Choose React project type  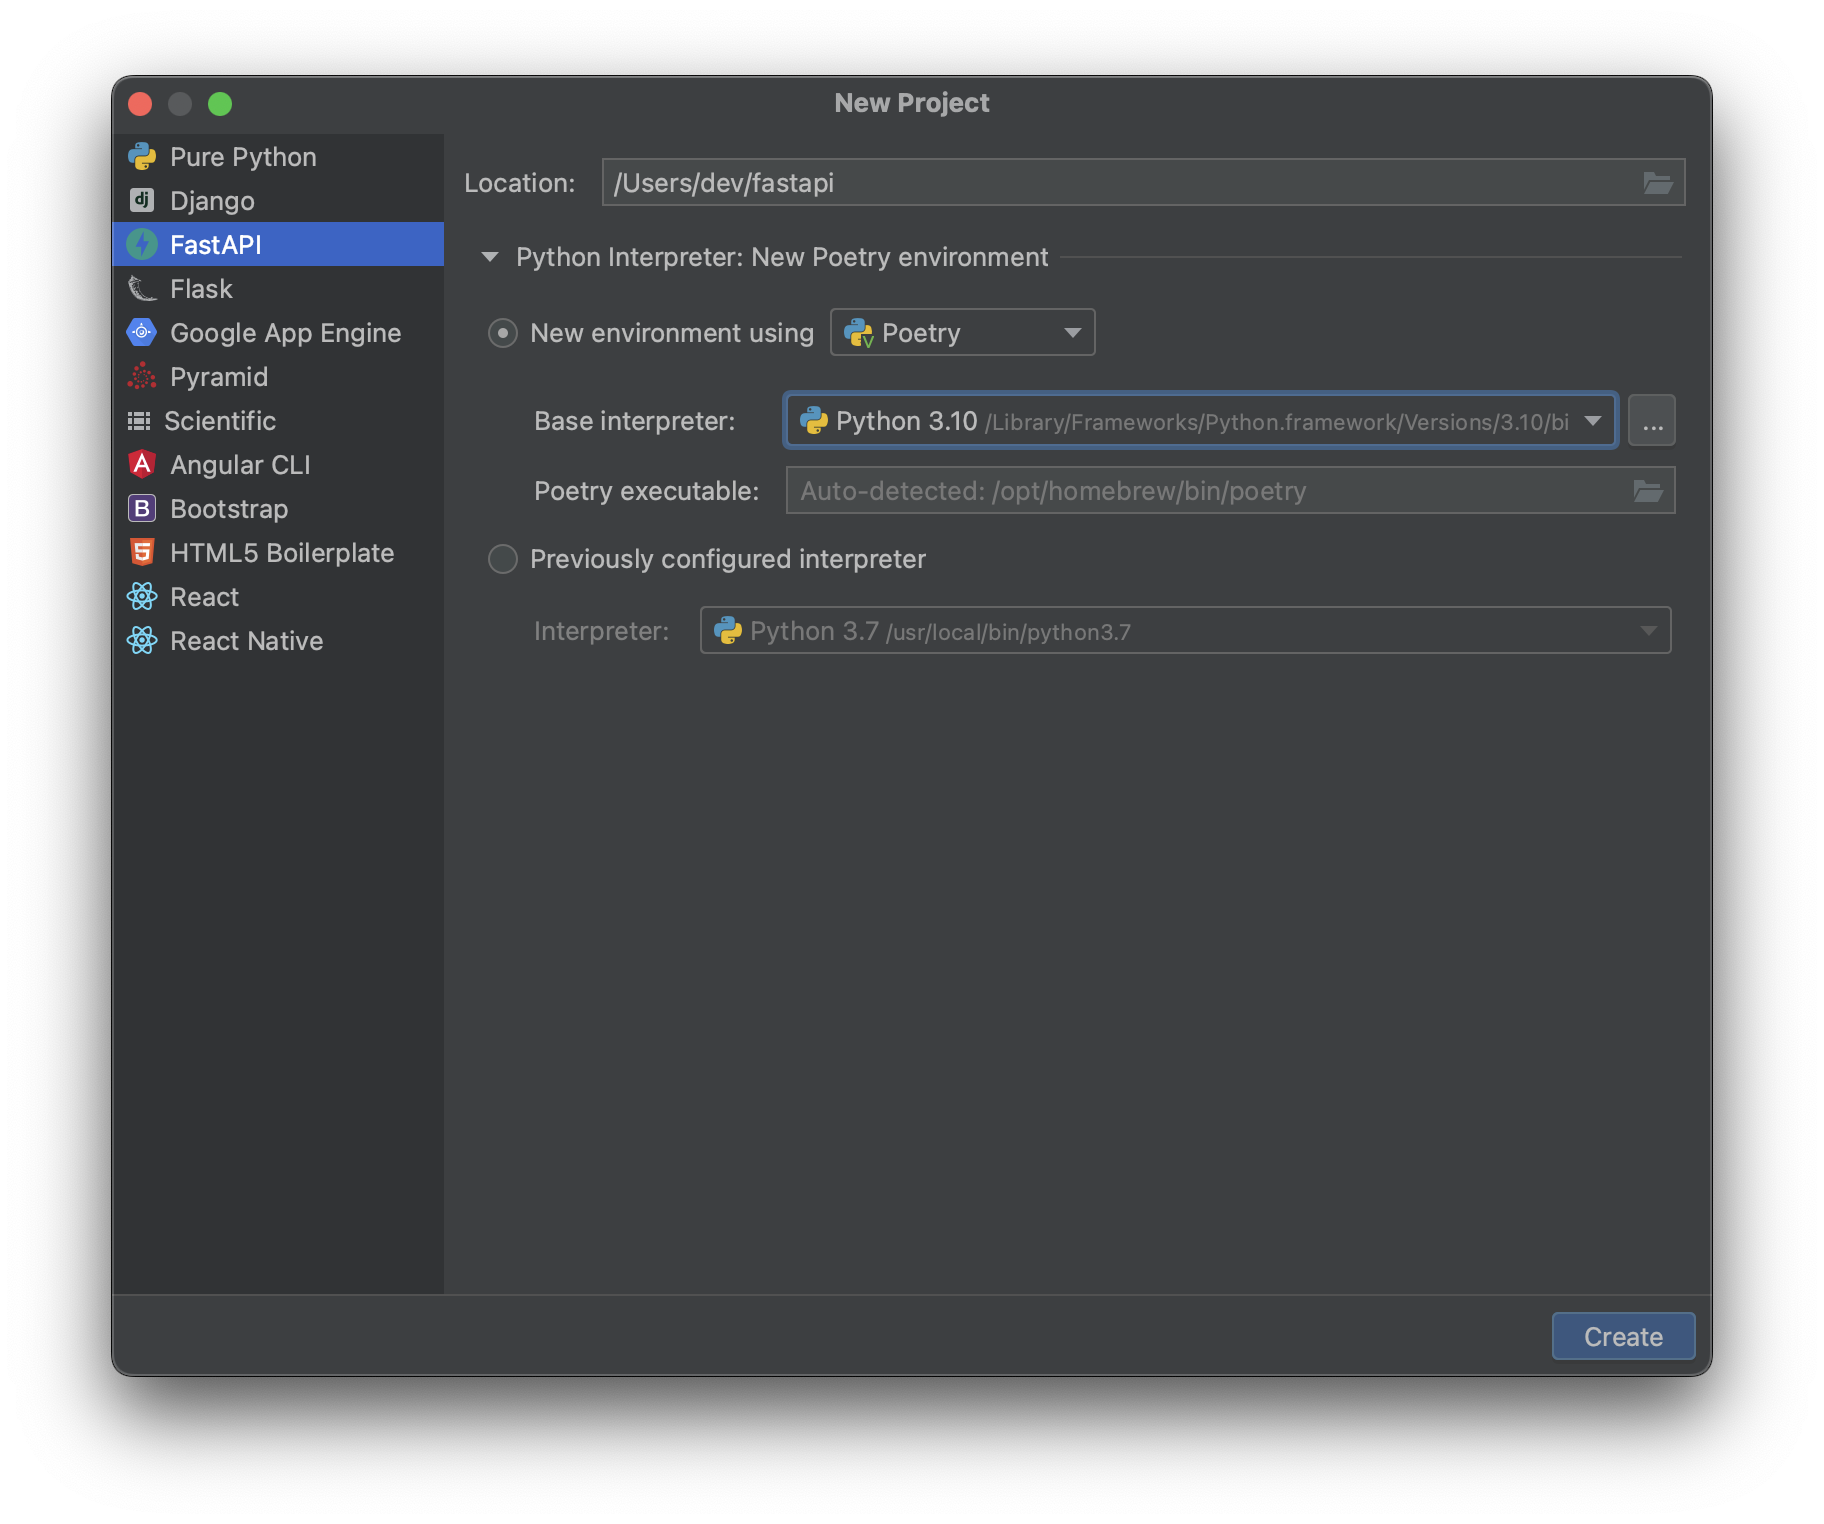(278, 597)
